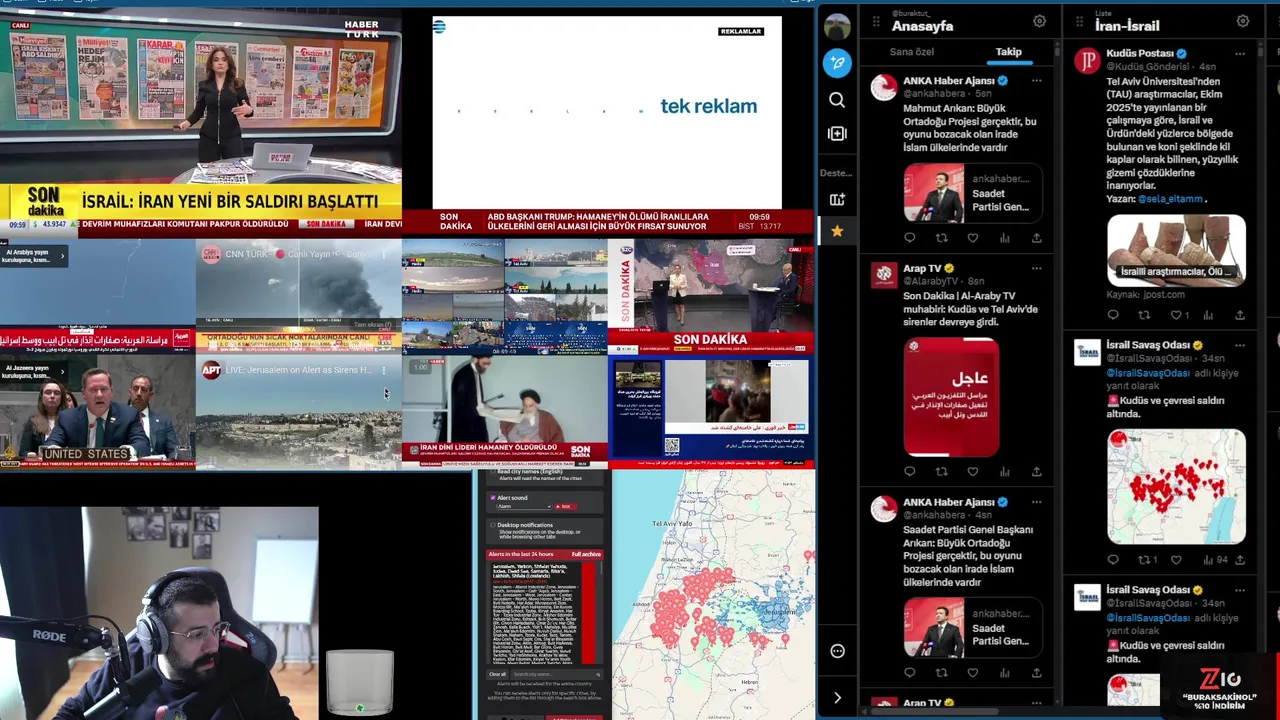Click the Clear all button

[497, 674]
